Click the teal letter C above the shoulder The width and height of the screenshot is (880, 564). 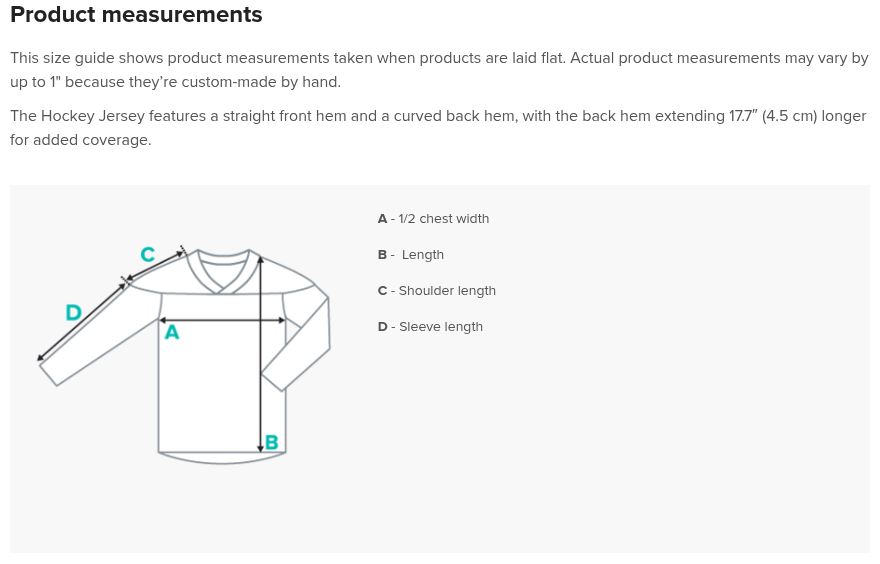pos(147,255)
